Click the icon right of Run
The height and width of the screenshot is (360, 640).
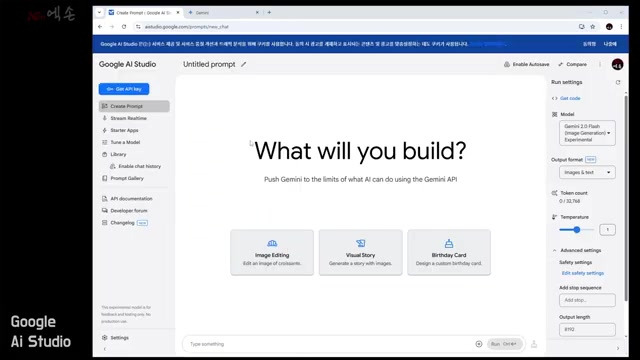pos(534,344)
